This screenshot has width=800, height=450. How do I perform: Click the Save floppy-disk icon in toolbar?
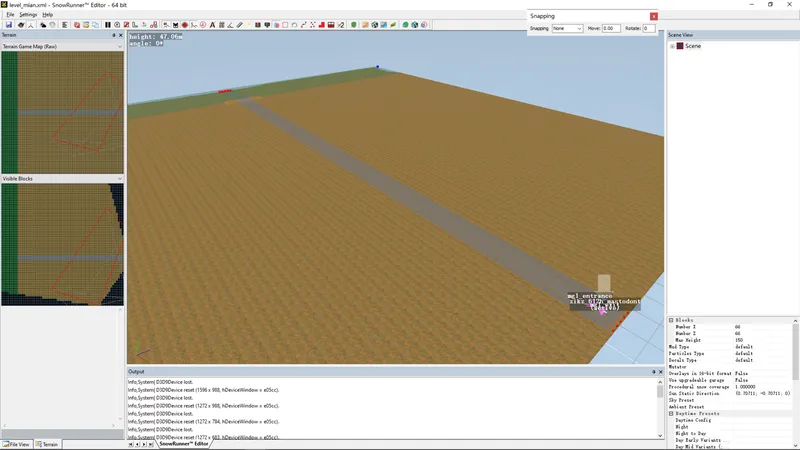pos(9,24)
